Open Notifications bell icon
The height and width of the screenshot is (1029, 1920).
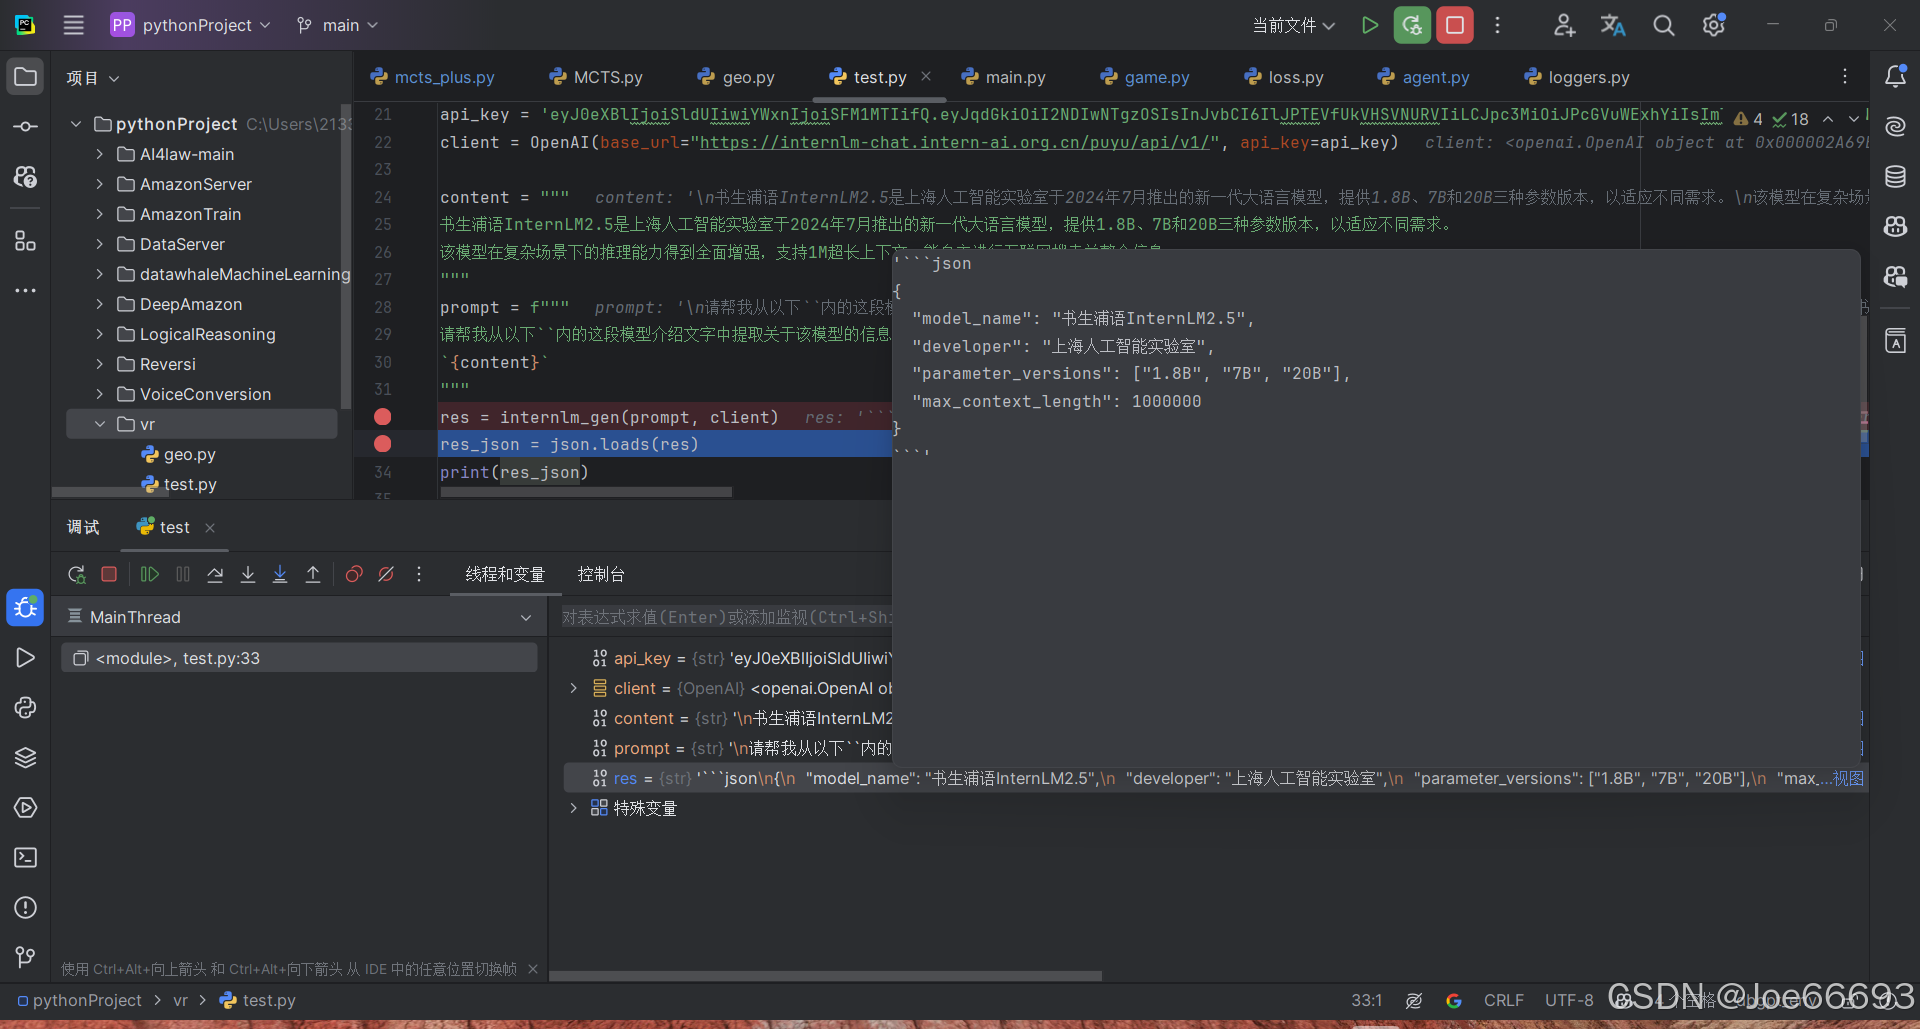point(1895,77)
